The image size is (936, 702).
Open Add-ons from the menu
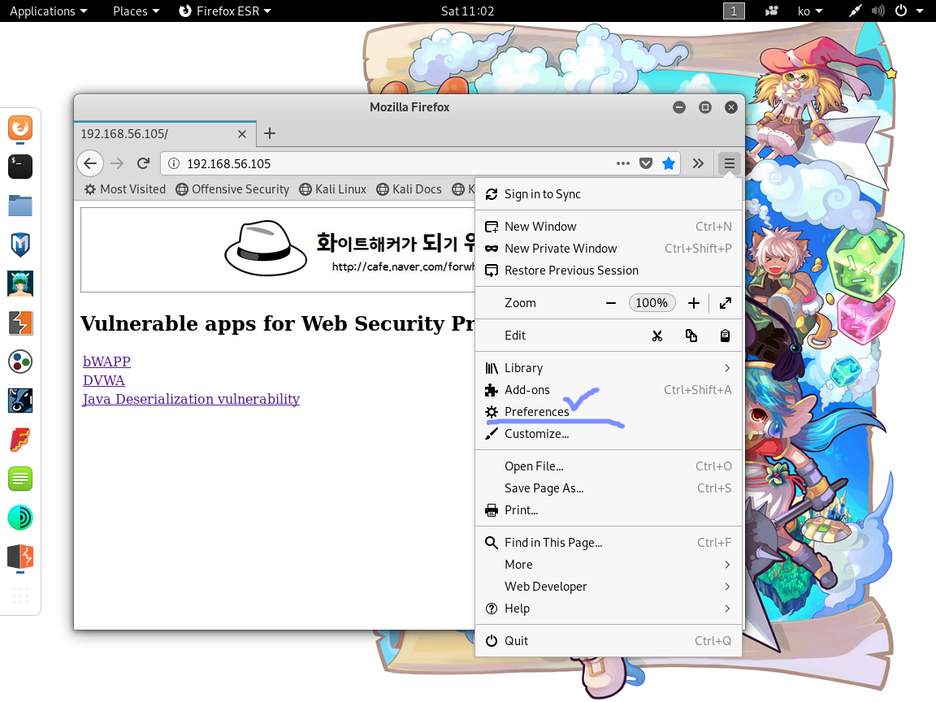coord(608,390)
